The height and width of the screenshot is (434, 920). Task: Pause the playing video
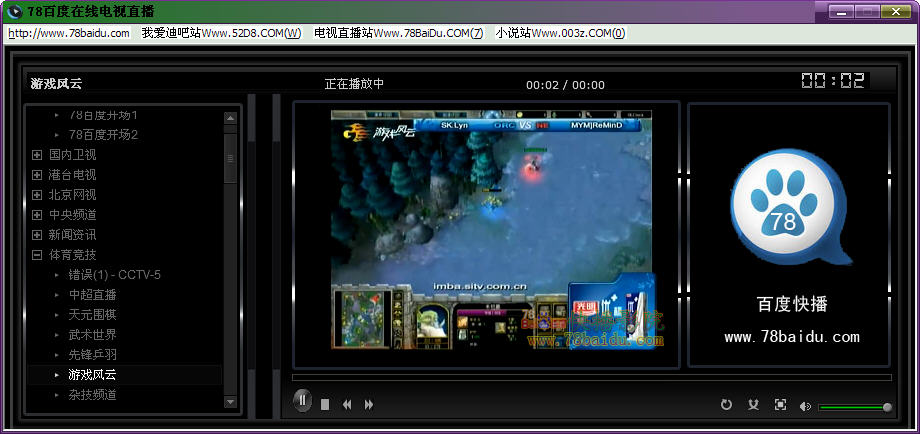[302, 401]
